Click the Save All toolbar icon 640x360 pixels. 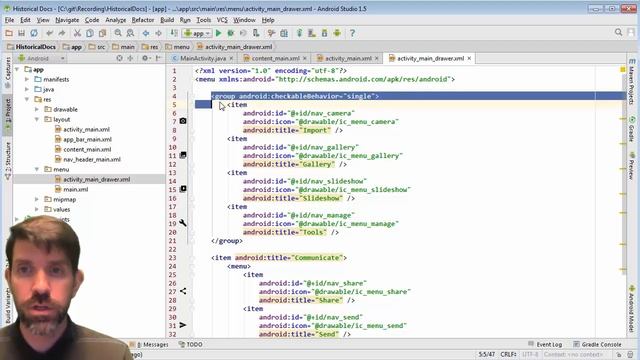[21, 33]
